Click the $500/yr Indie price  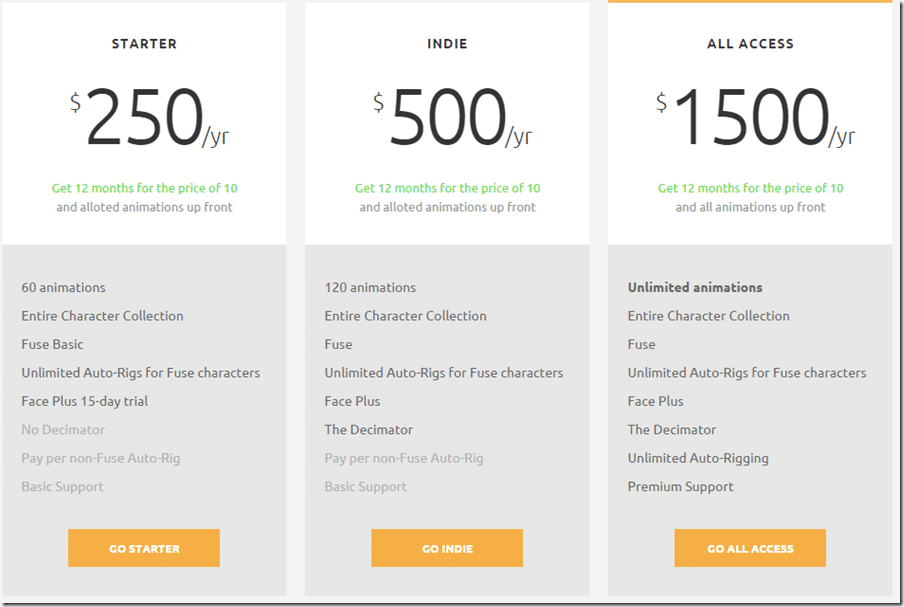[x=452, y=117]
